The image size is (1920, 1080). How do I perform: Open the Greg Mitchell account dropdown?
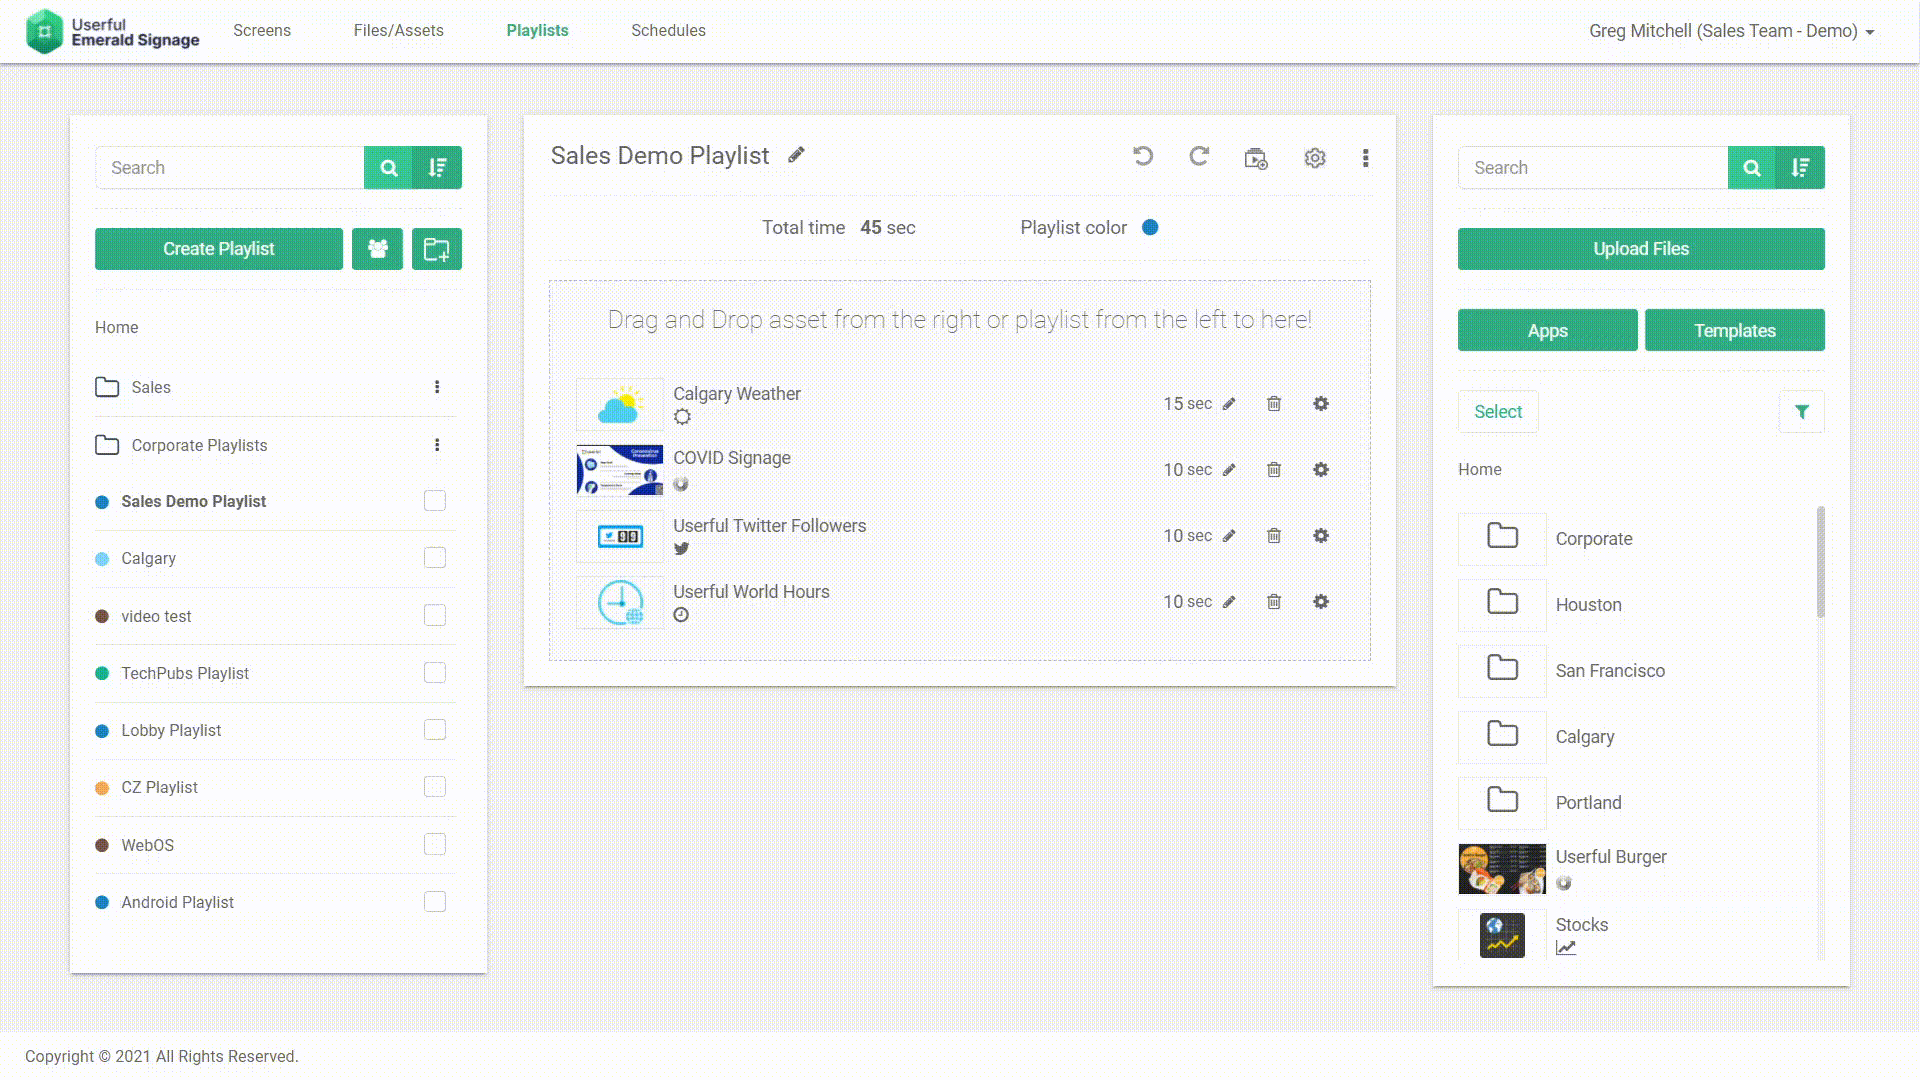coord(1731,31)
